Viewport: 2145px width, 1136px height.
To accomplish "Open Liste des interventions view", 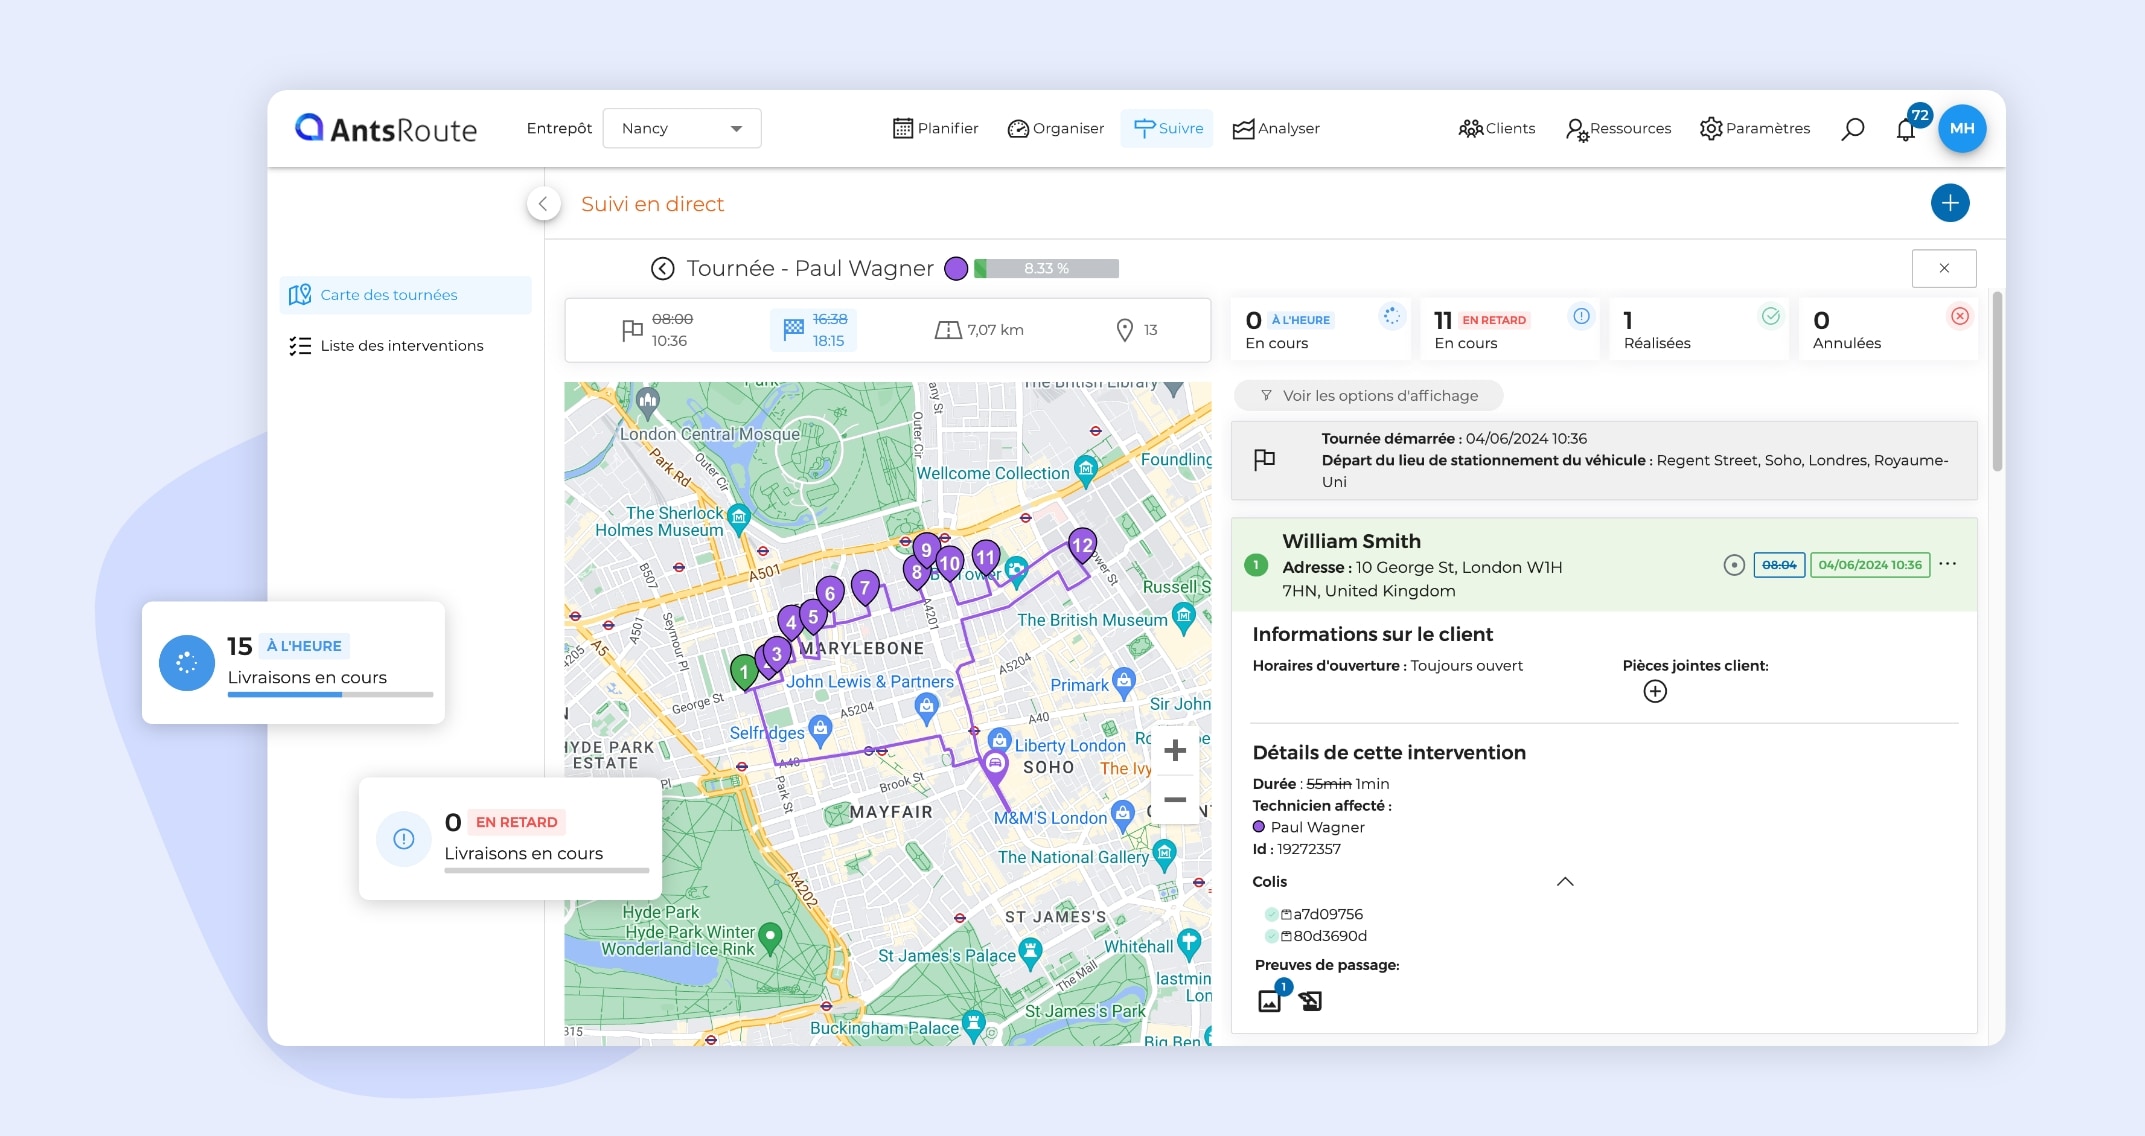I will coord(401,346).
